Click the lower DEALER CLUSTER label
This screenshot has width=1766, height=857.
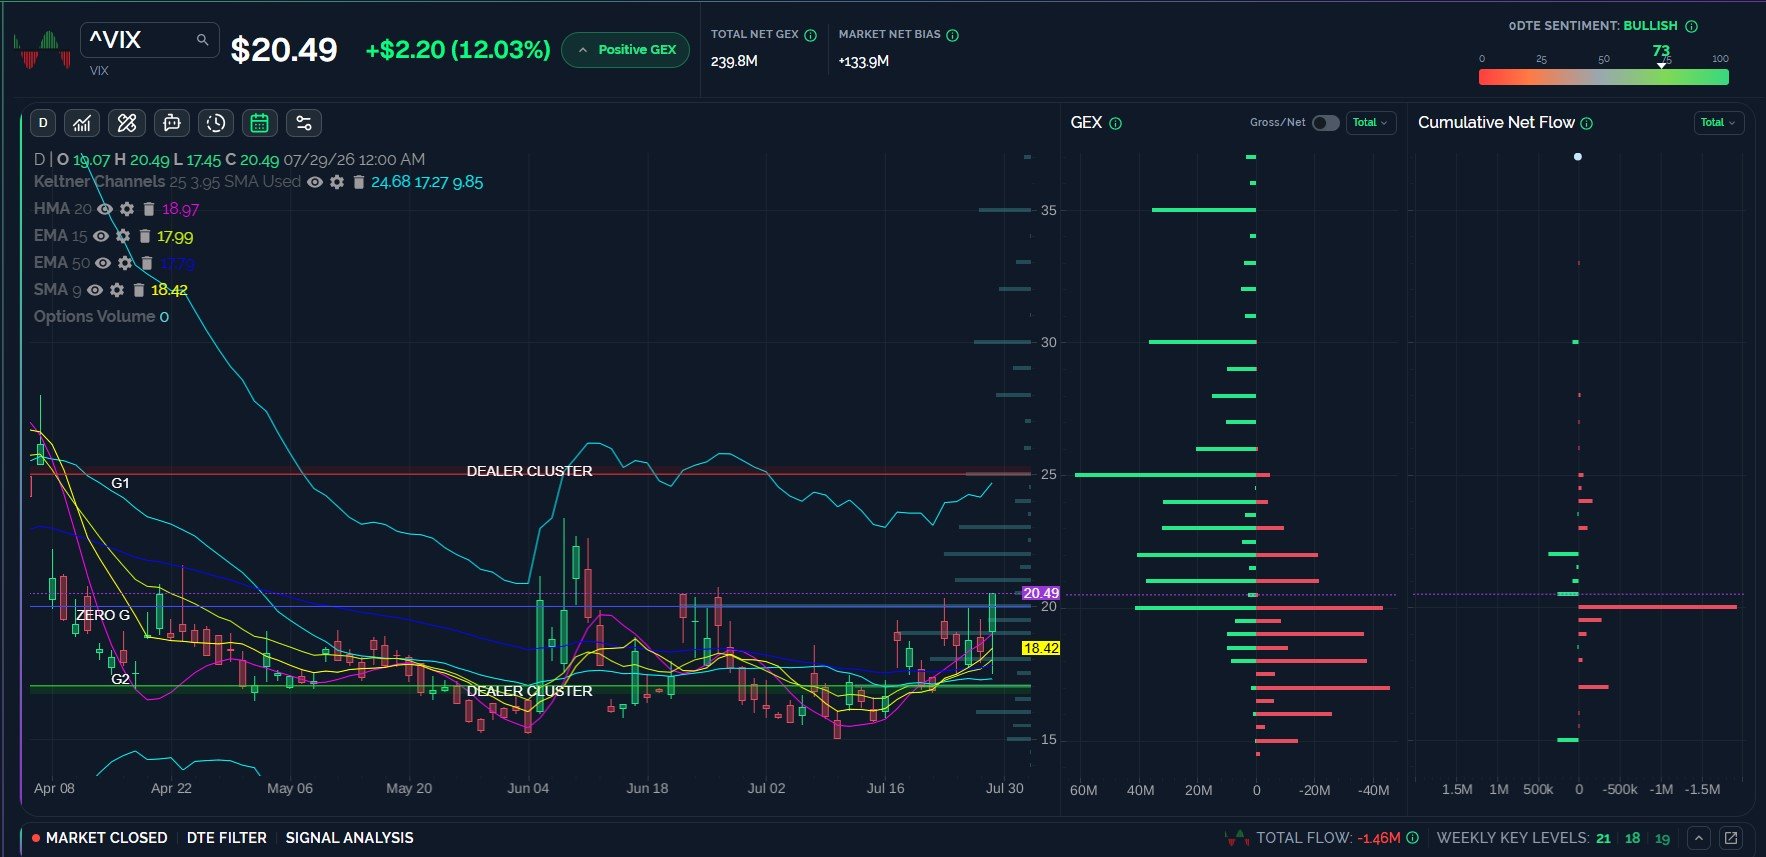tap(530, 691)
